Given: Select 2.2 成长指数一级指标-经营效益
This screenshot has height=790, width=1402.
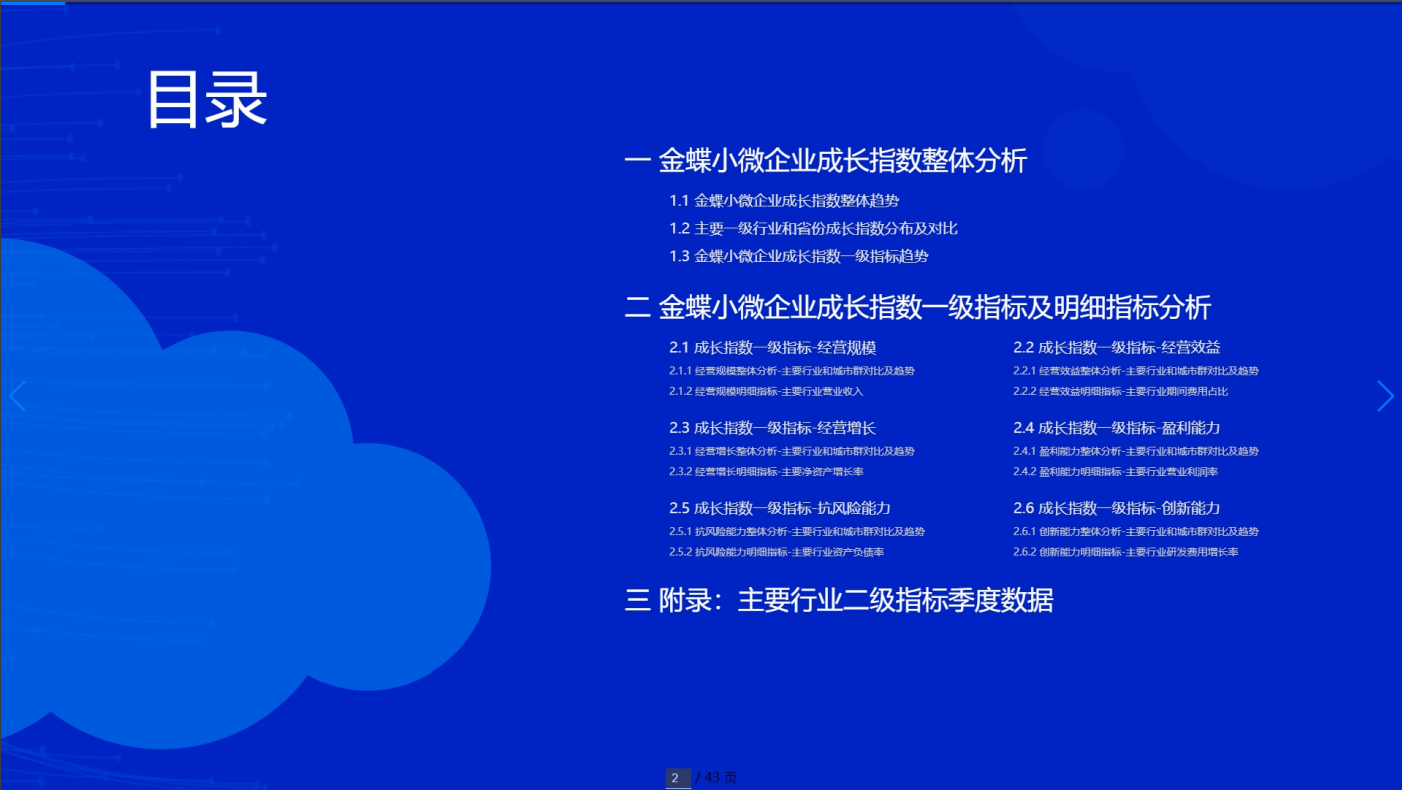Looking at the screenshot, I should (x=1117, y=348).
